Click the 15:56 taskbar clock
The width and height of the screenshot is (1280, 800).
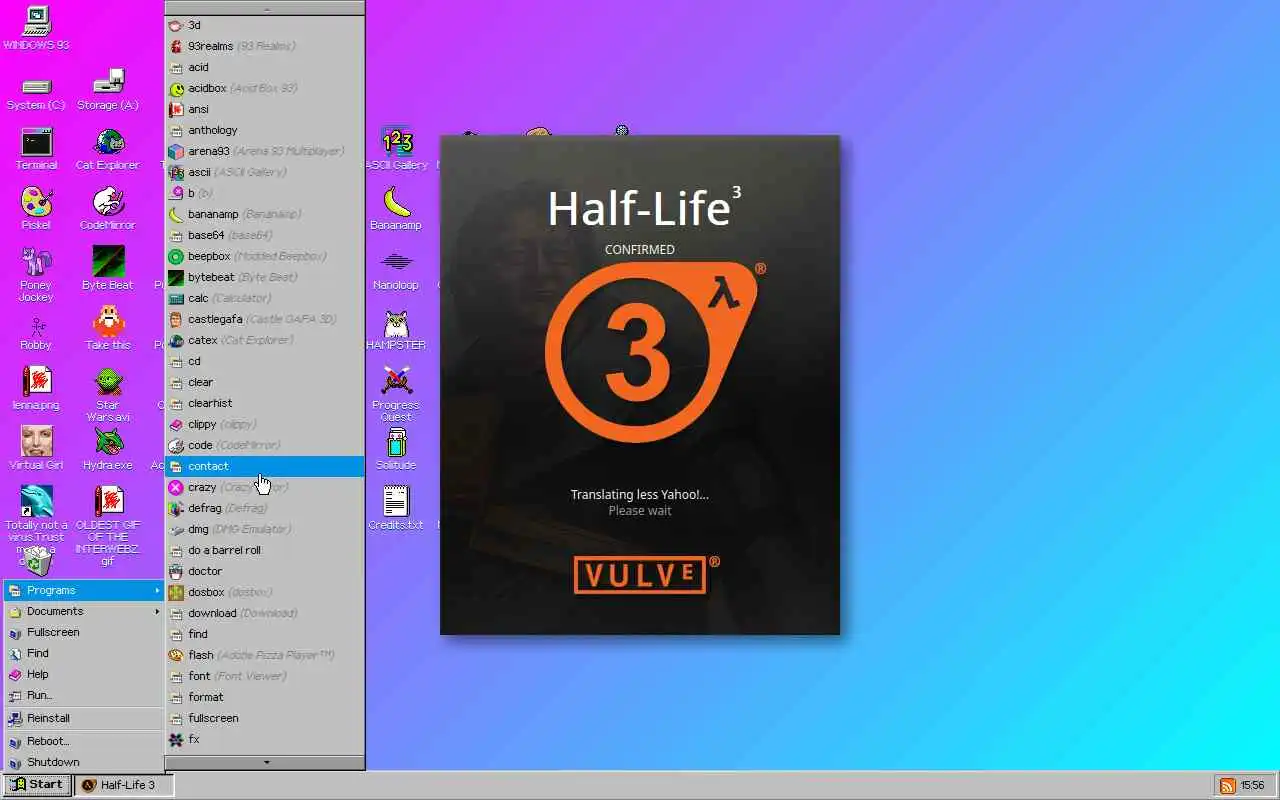pyautogui.click(x=1252, y=786)
